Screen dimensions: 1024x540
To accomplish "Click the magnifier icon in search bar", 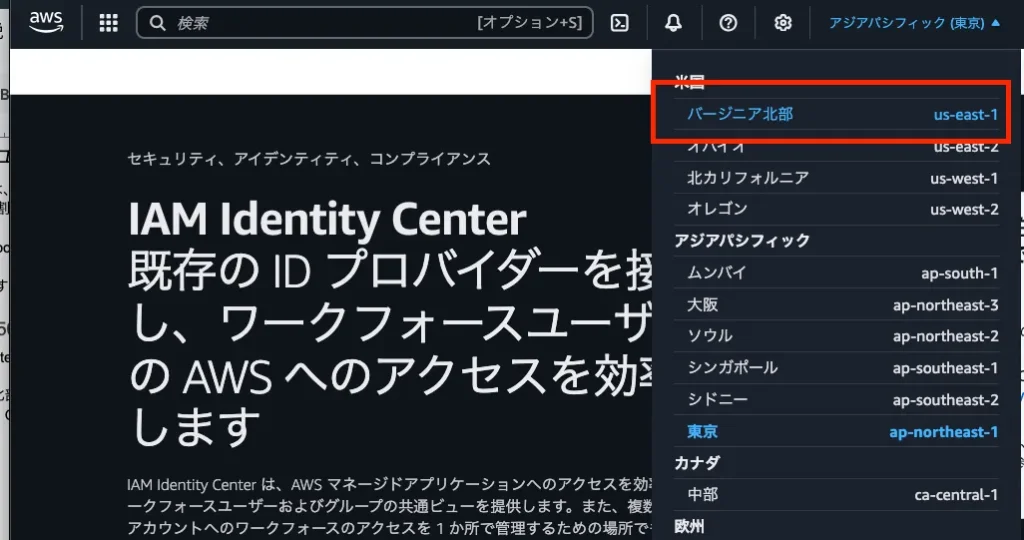I will (x=157, y=23).
